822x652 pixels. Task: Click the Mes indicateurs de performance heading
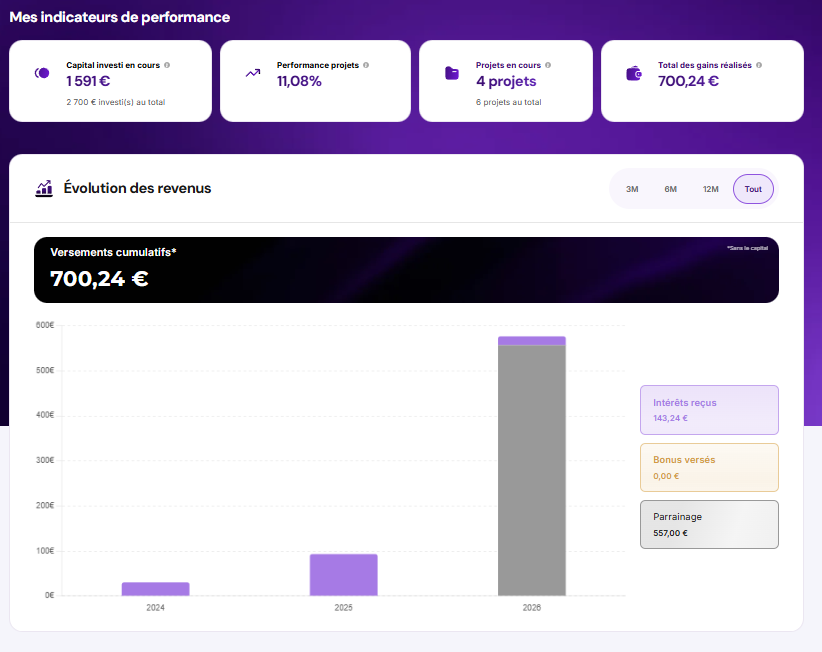120,17
